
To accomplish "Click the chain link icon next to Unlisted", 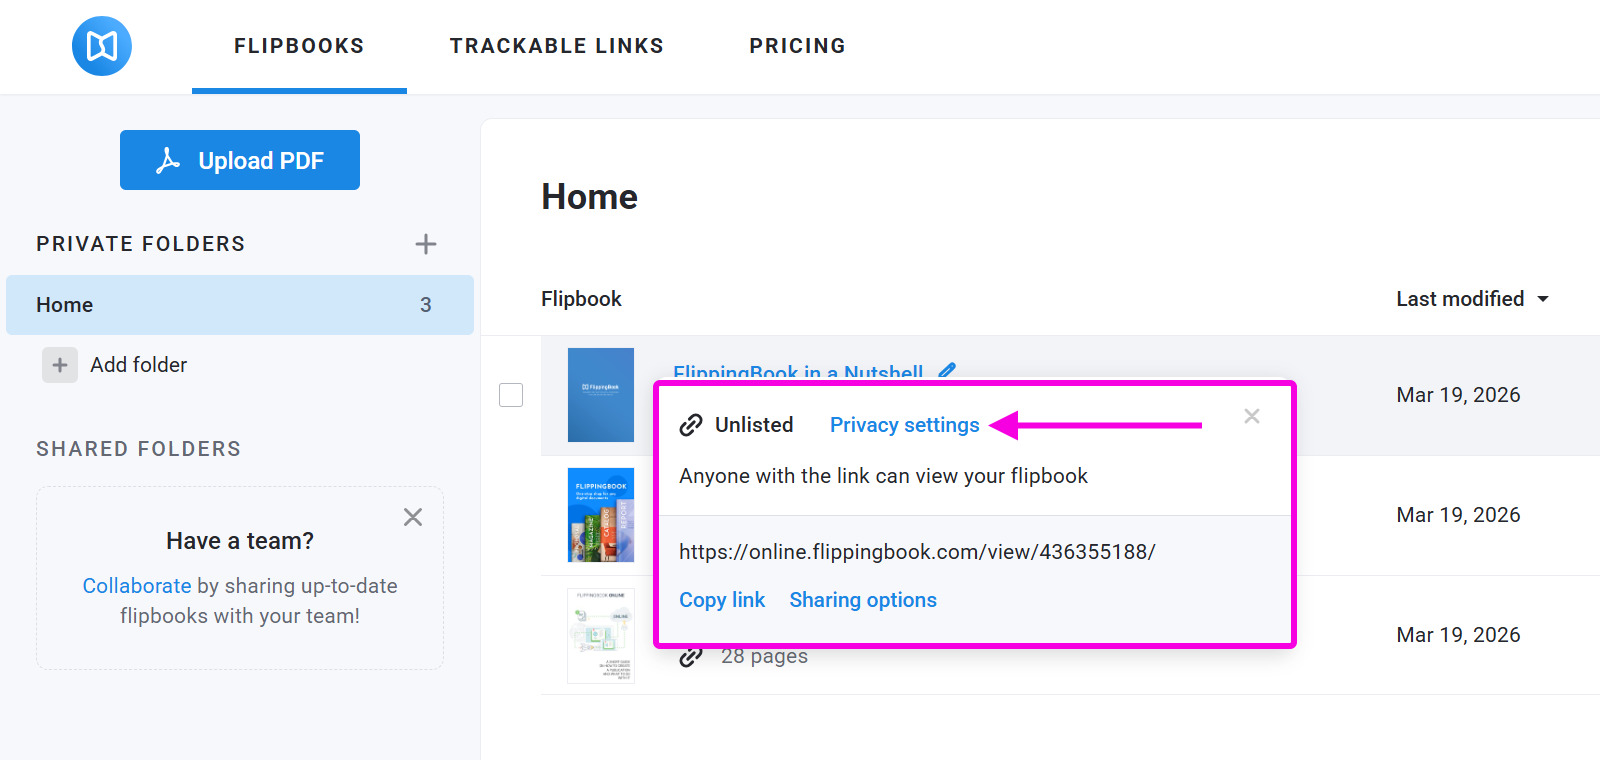I will point(691,425).
